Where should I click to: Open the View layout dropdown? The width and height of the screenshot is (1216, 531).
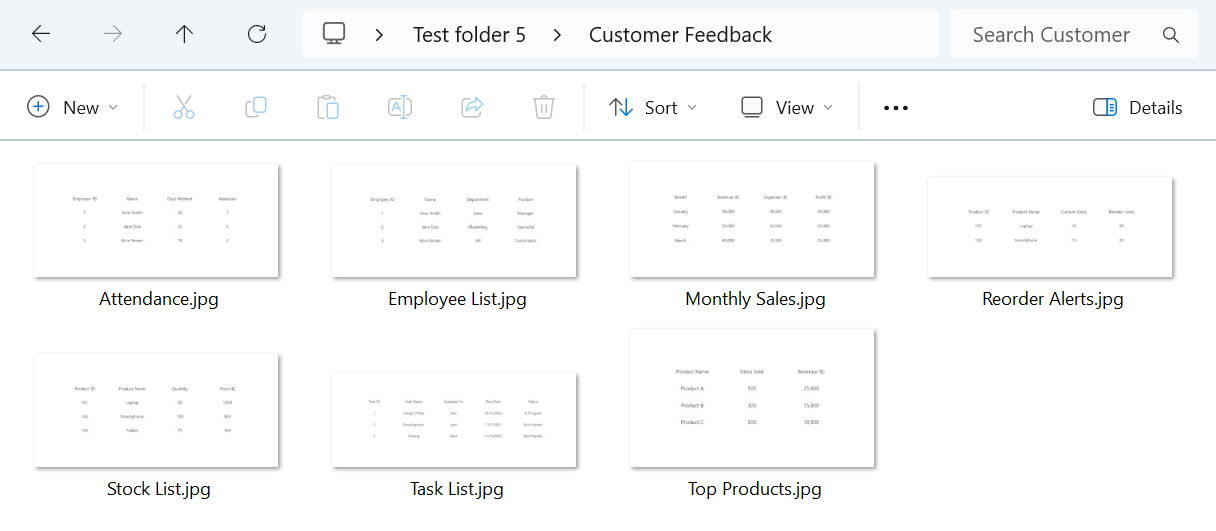[787, 107]
